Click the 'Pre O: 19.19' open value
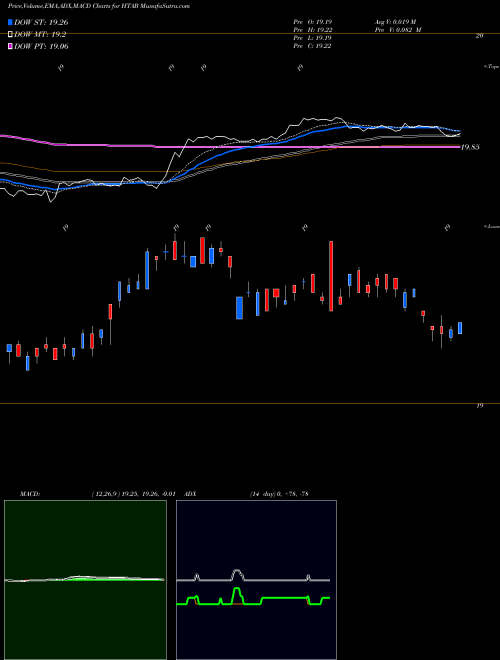500x660 pixels. (312, 22)
